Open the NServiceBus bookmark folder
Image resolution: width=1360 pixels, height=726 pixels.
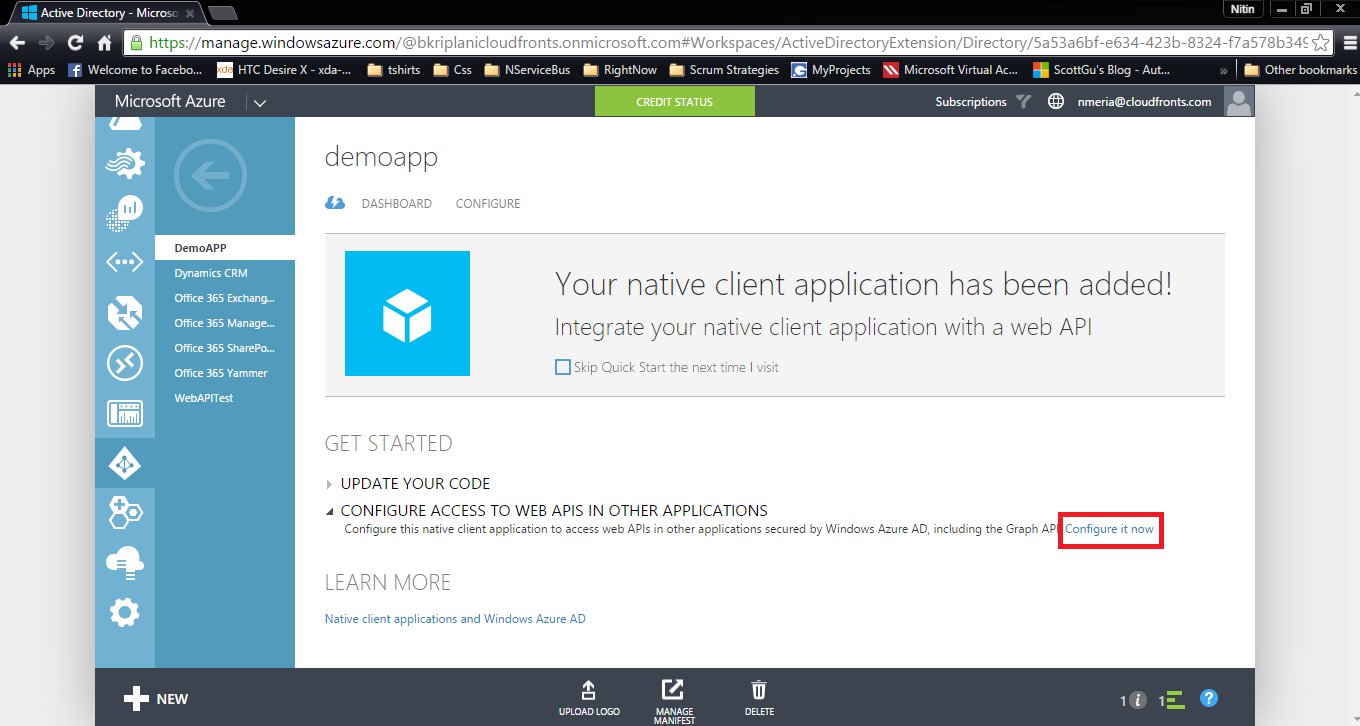(x=527, y=70)
